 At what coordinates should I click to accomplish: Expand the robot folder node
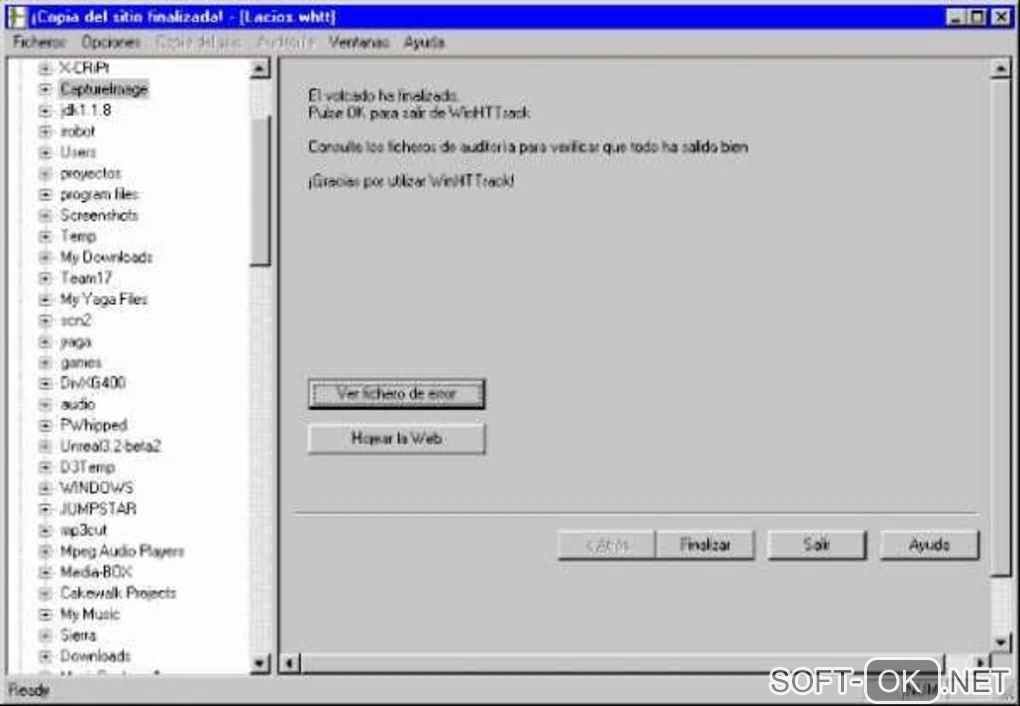coord(45,131)
